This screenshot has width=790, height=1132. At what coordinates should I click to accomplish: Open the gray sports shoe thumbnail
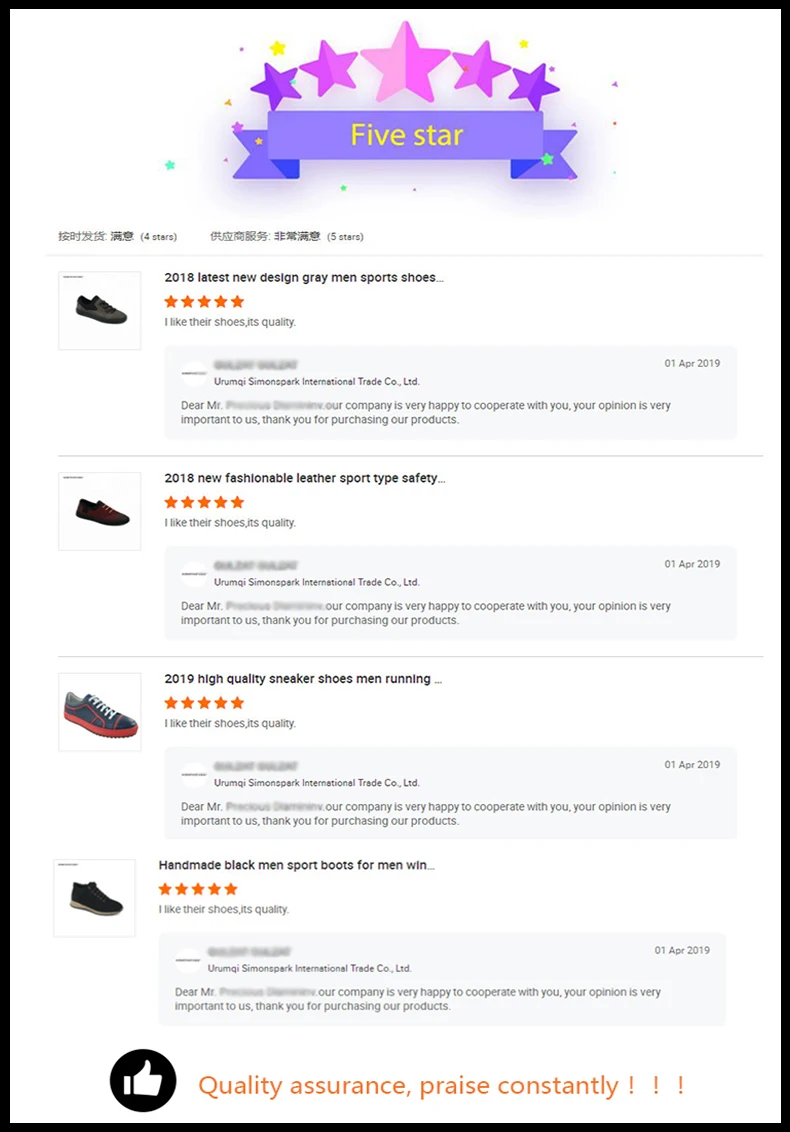(x=100, y=310)
